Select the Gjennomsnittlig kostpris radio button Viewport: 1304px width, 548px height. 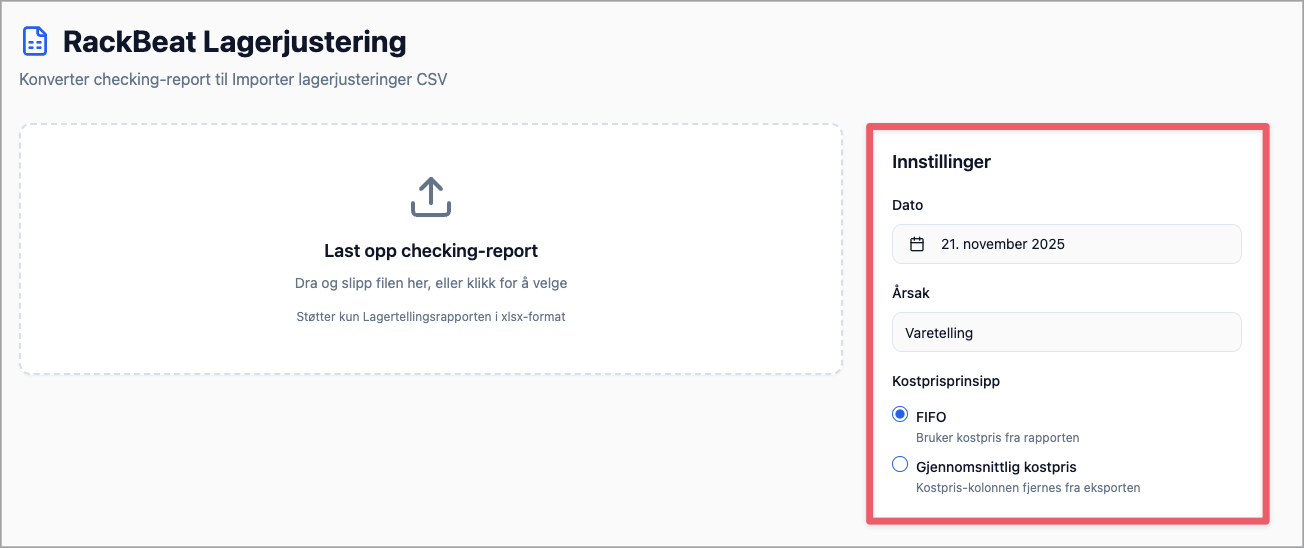click(x=900, y=465)
